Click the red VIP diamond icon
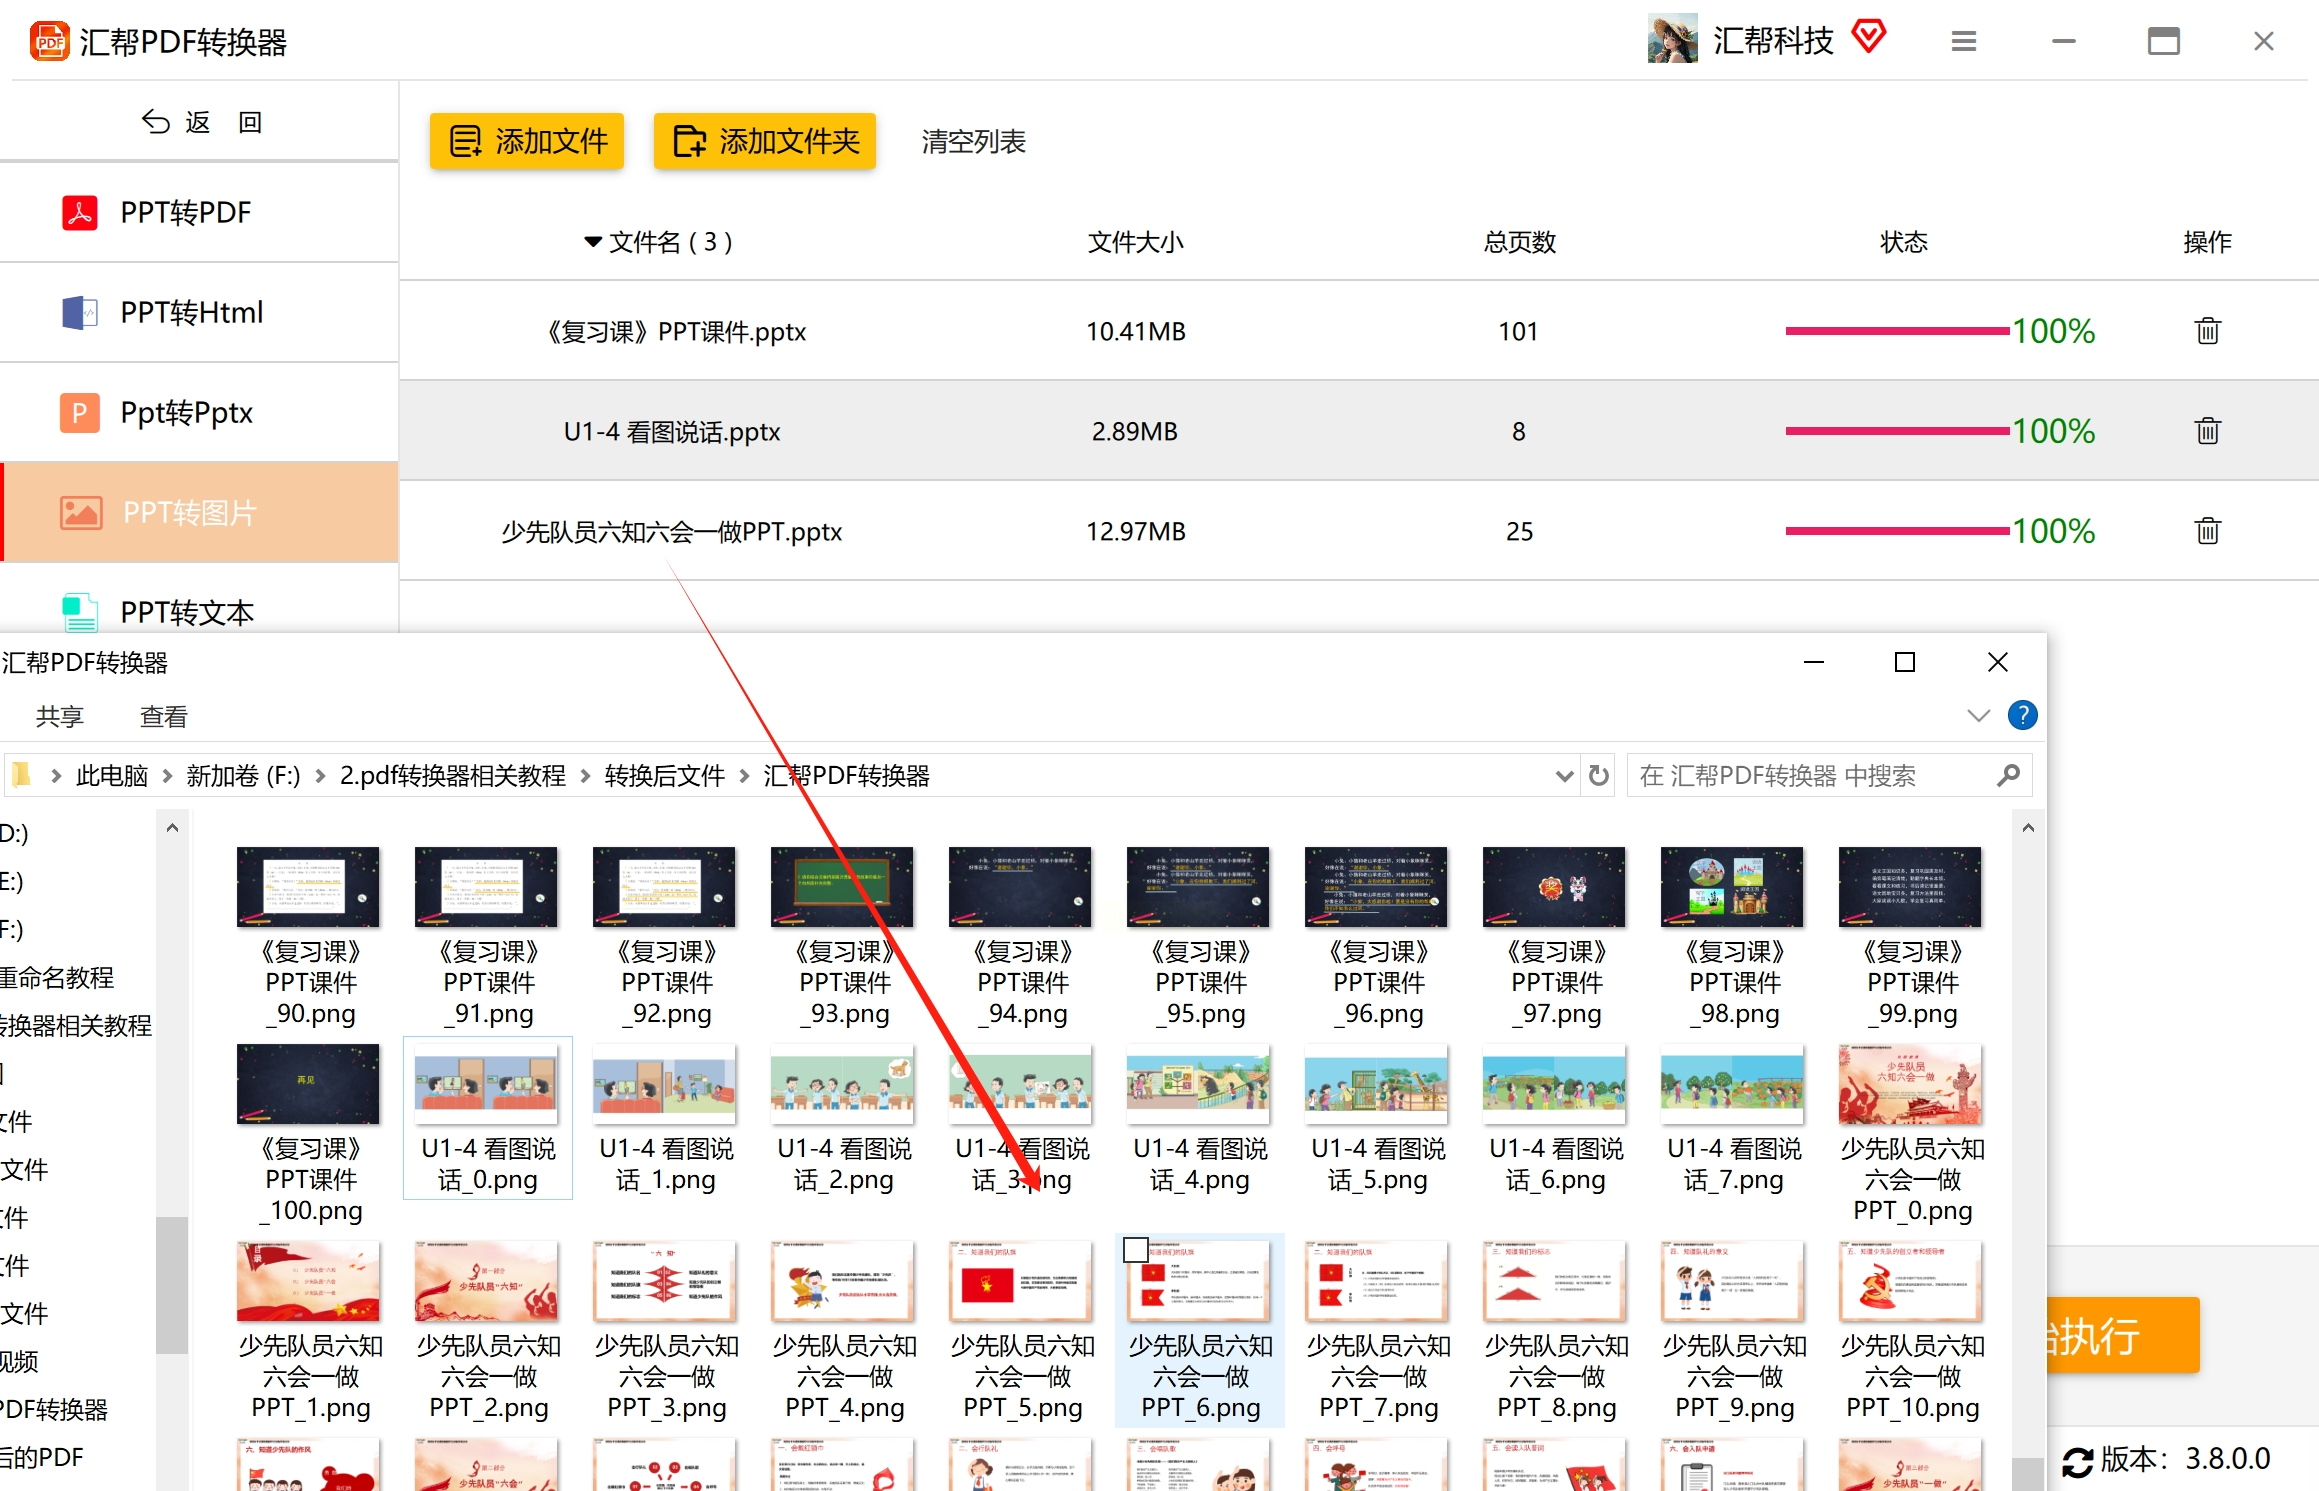Image resolution: width=2319 pixels, height=1491 pixels. (x=1868, y=38)
